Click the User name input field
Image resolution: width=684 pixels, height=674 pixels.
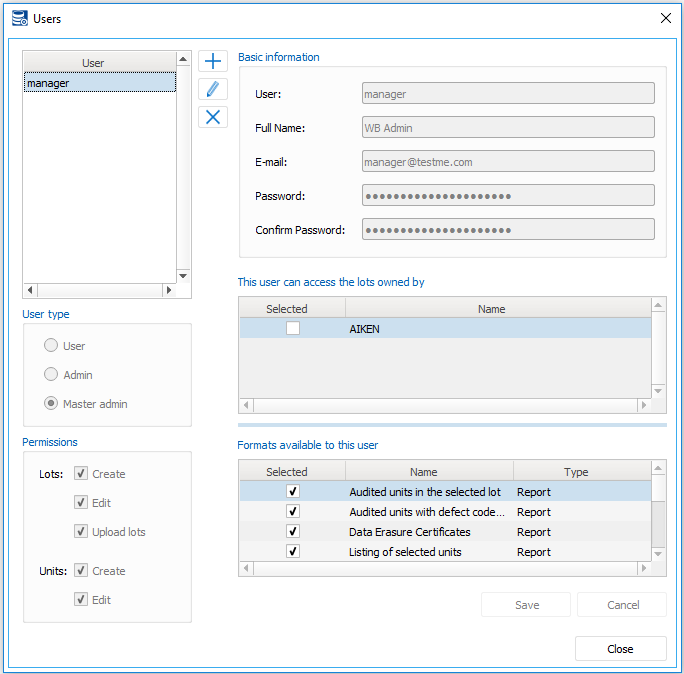click(x=508, y=93)
